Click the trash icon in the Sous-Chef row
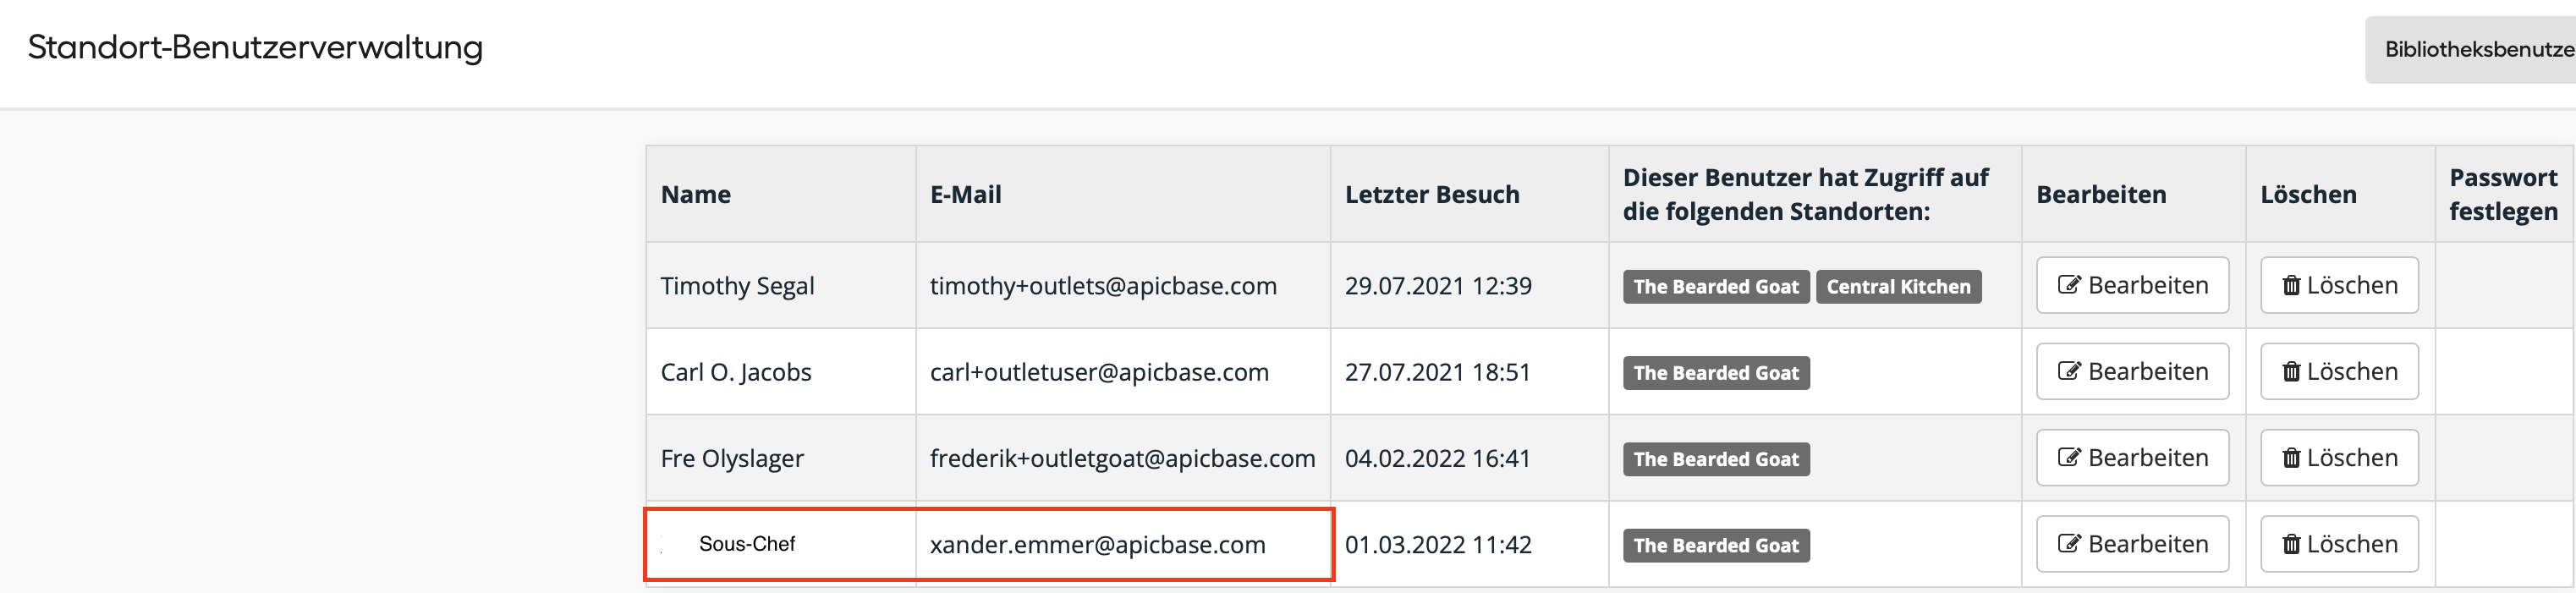The width and height of the screenshot is (2576, 593). (x=2291, y=543)
